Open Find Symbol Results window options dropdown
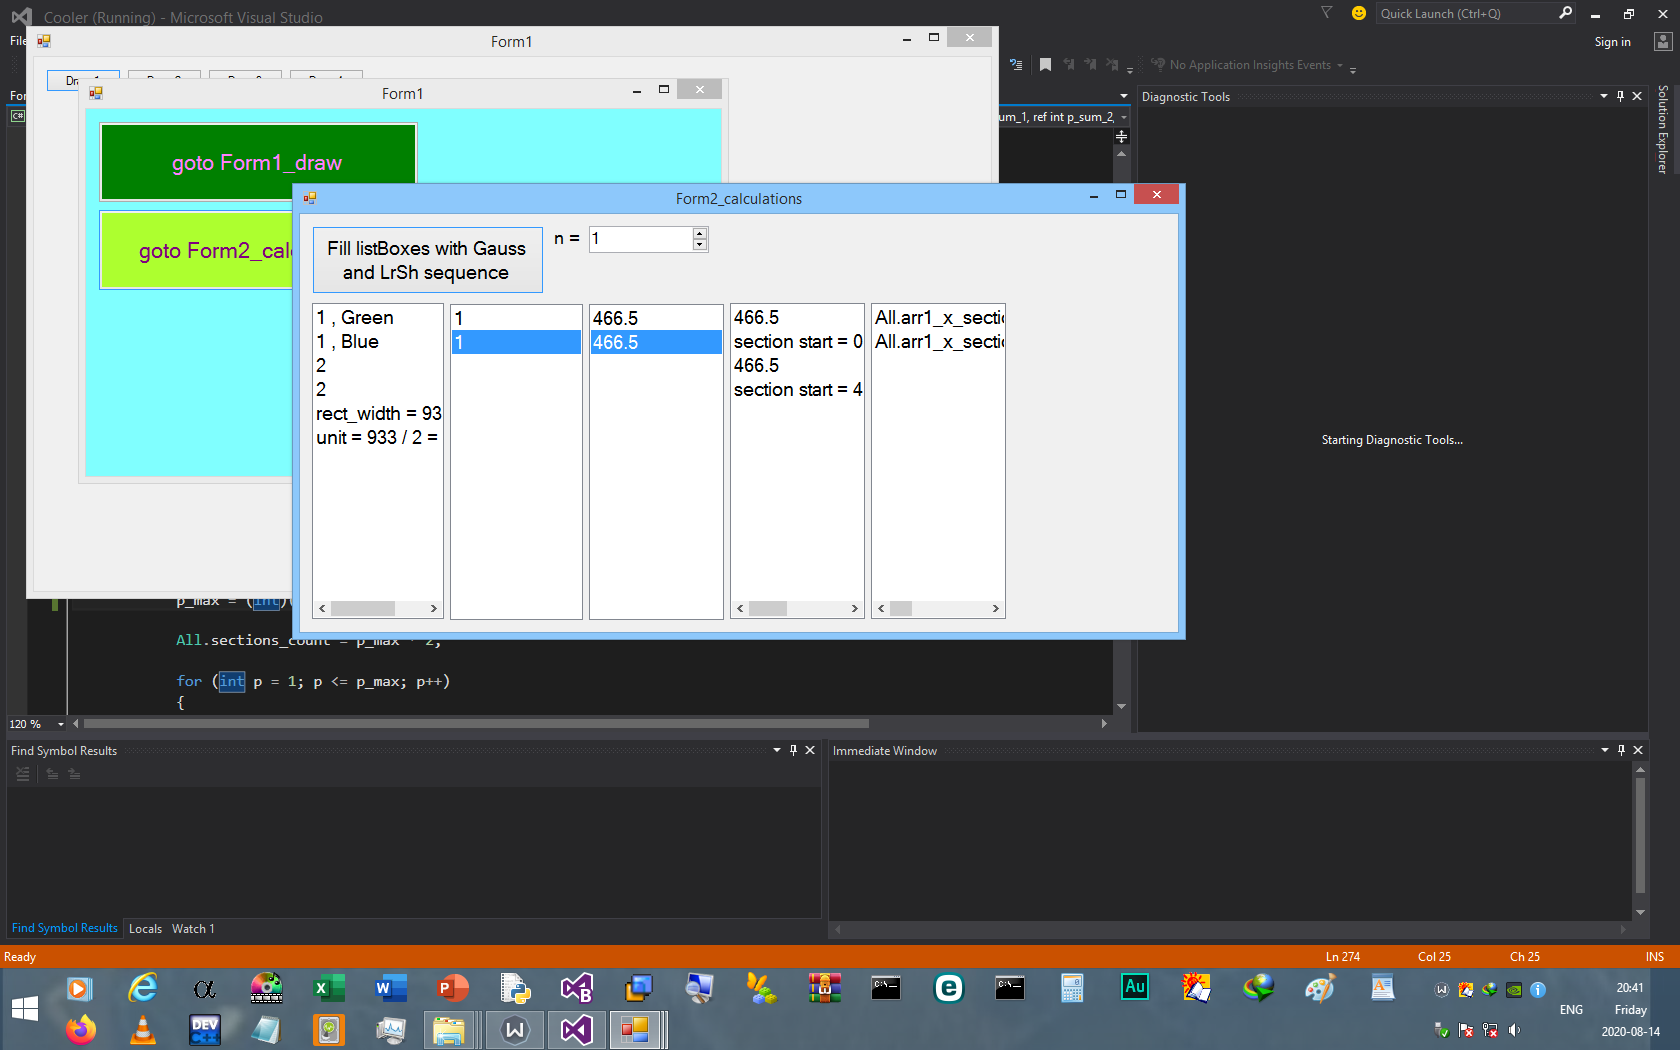The height and width of the screenshot is (1050, 1680). pyautogui.click(x=777, y=750)
